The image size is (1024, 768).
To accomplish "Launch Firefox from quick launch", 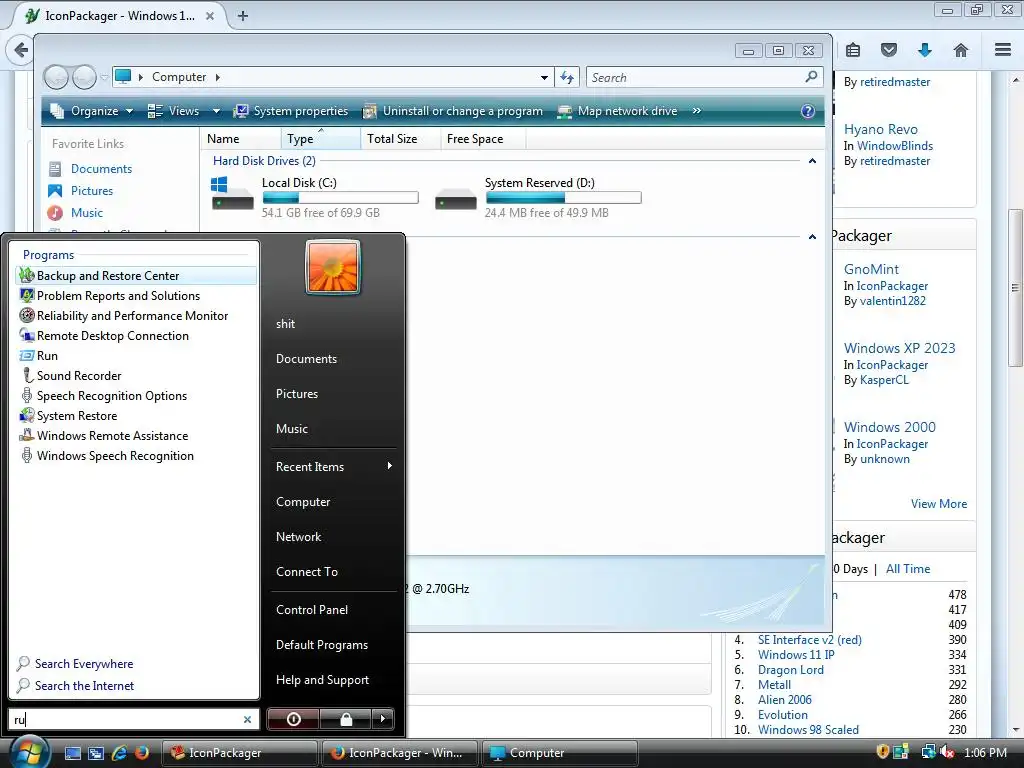I will (x=142, y=753).
